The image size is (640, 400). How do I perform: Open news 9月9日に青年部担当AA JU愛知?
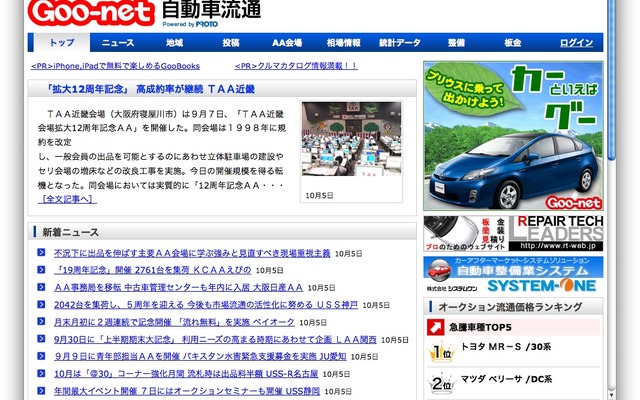click(x=200, y=356)
